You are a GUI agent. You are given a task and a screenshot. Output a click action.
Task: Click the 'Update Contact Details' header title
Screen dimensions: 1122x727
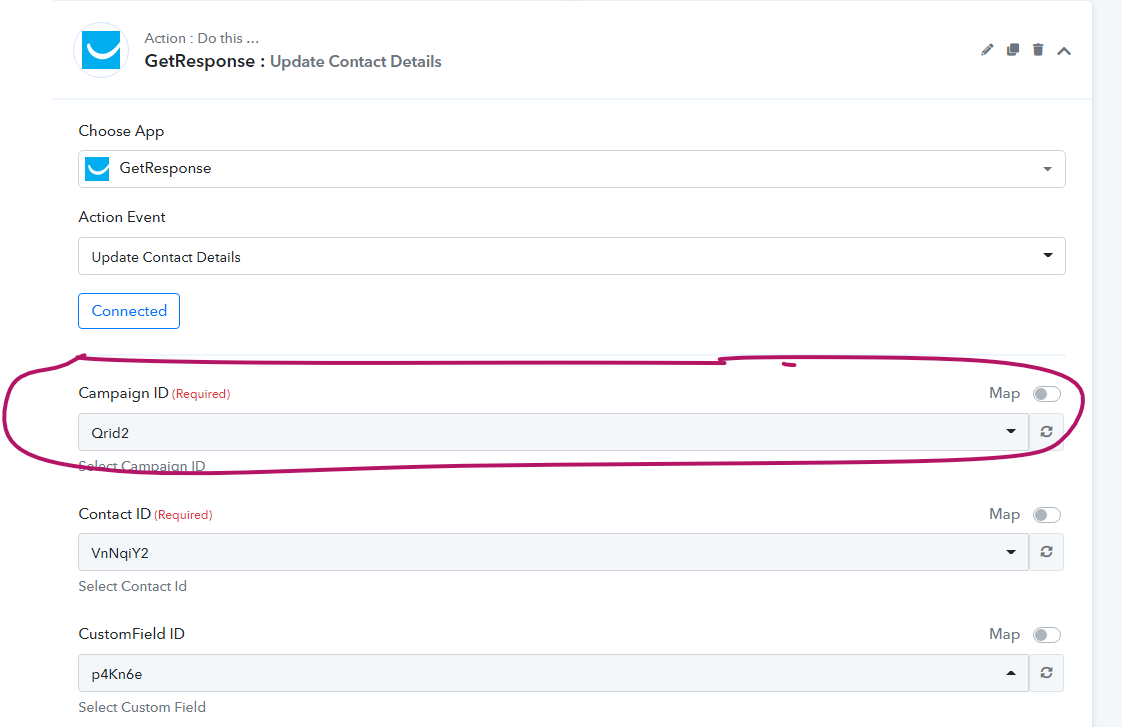(356, 62)
